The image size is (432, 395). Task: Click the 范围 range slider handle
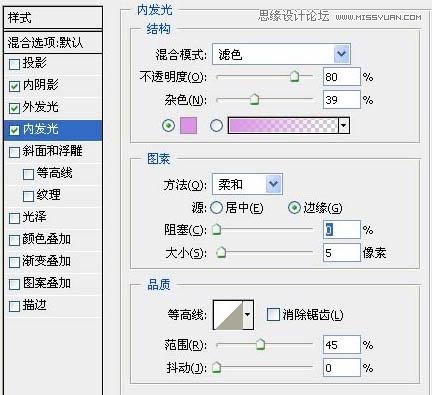260,344
